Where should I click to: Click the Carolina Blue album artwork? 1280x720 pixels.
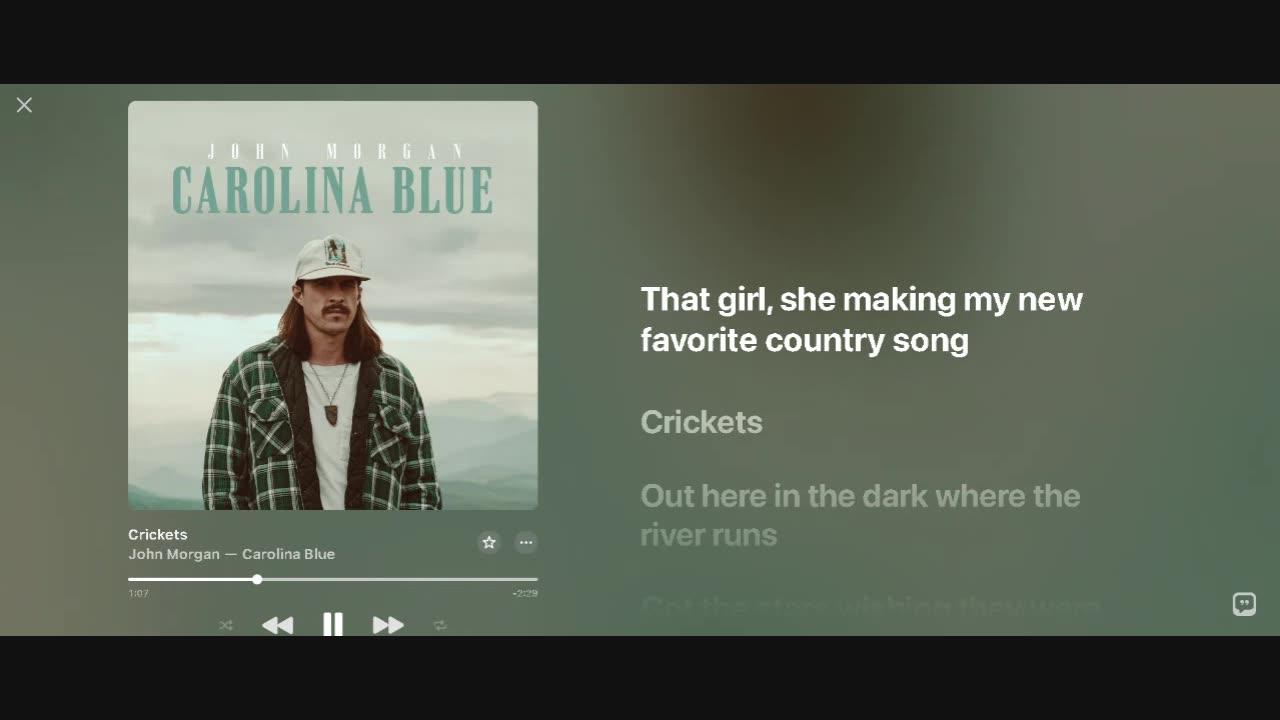tap(333, 305)
